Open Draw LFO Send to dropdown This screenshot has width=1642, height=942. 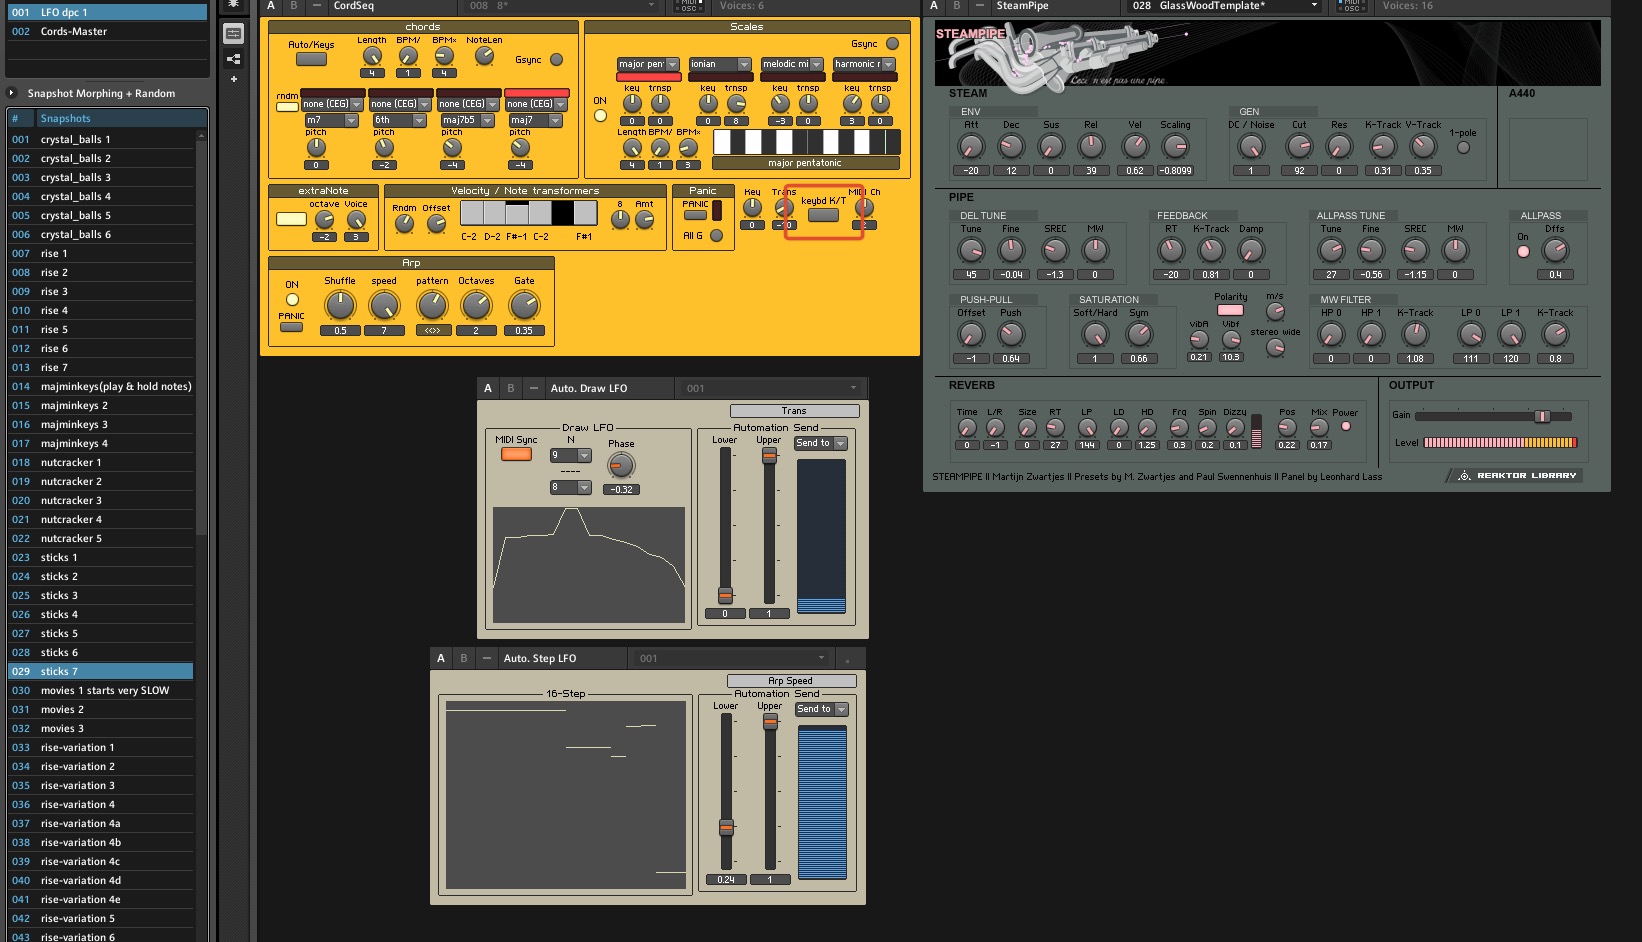point(821,443)
